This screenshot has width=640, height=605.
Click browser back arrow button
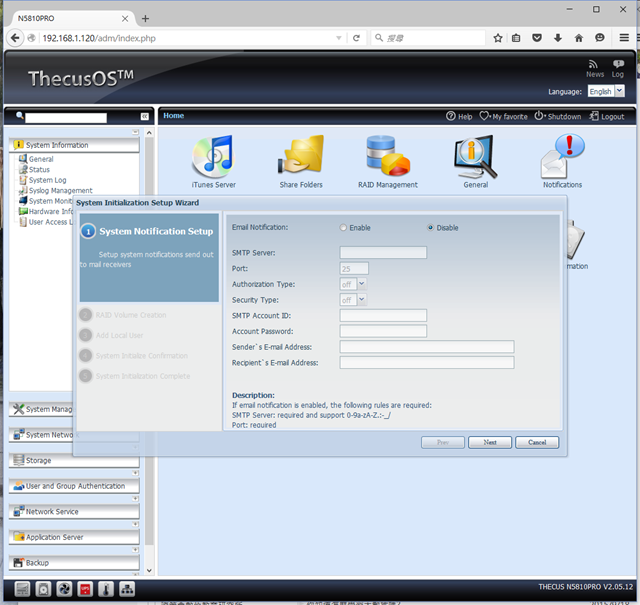[x=15, y=38]
